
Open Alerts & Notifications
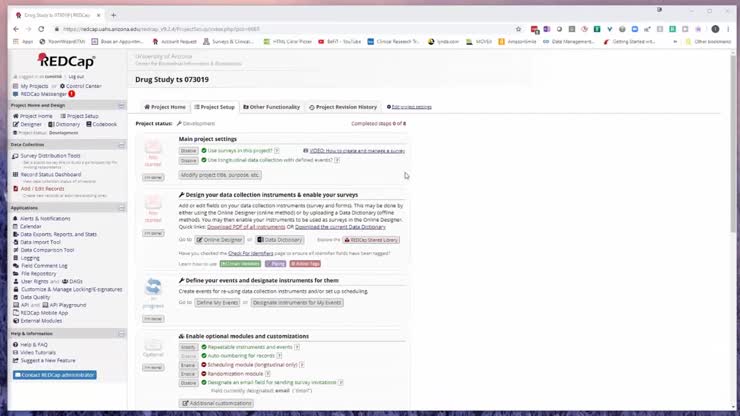(x=45, y=219)
